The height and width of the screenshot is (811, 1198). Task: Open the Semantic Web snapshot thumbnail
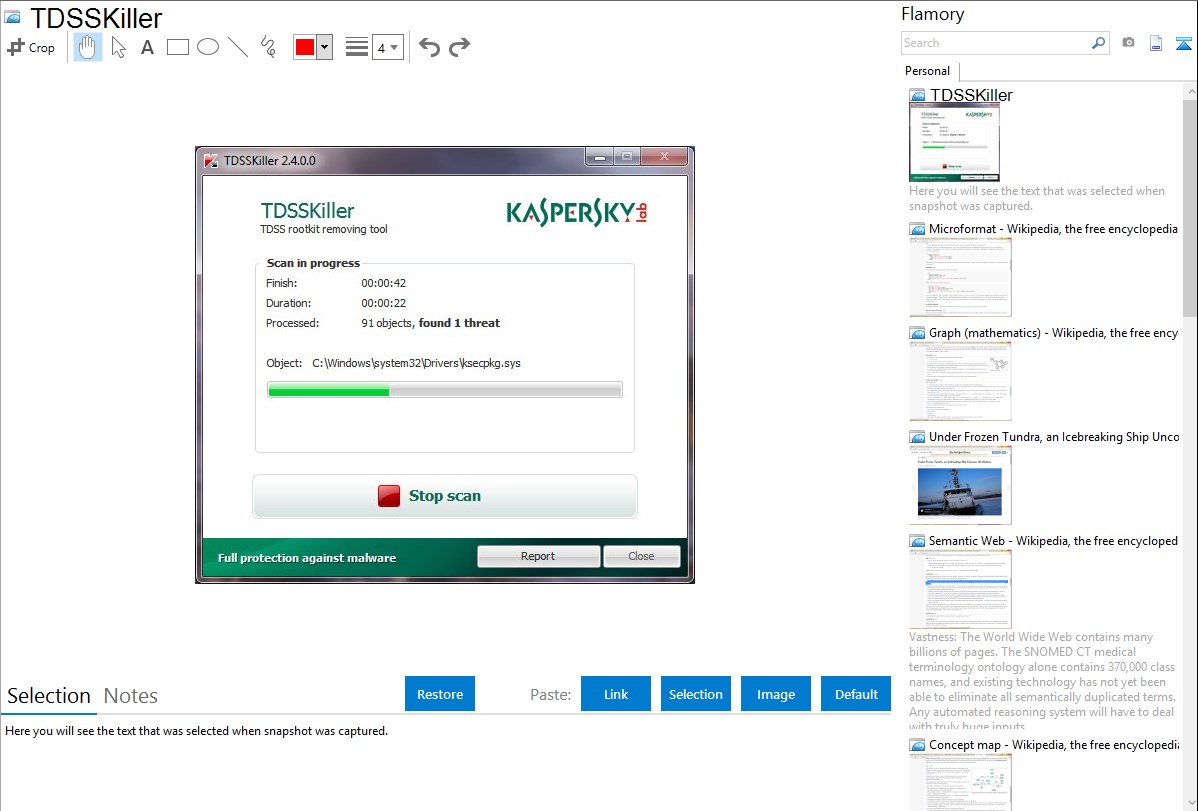[x=960, y=589]
